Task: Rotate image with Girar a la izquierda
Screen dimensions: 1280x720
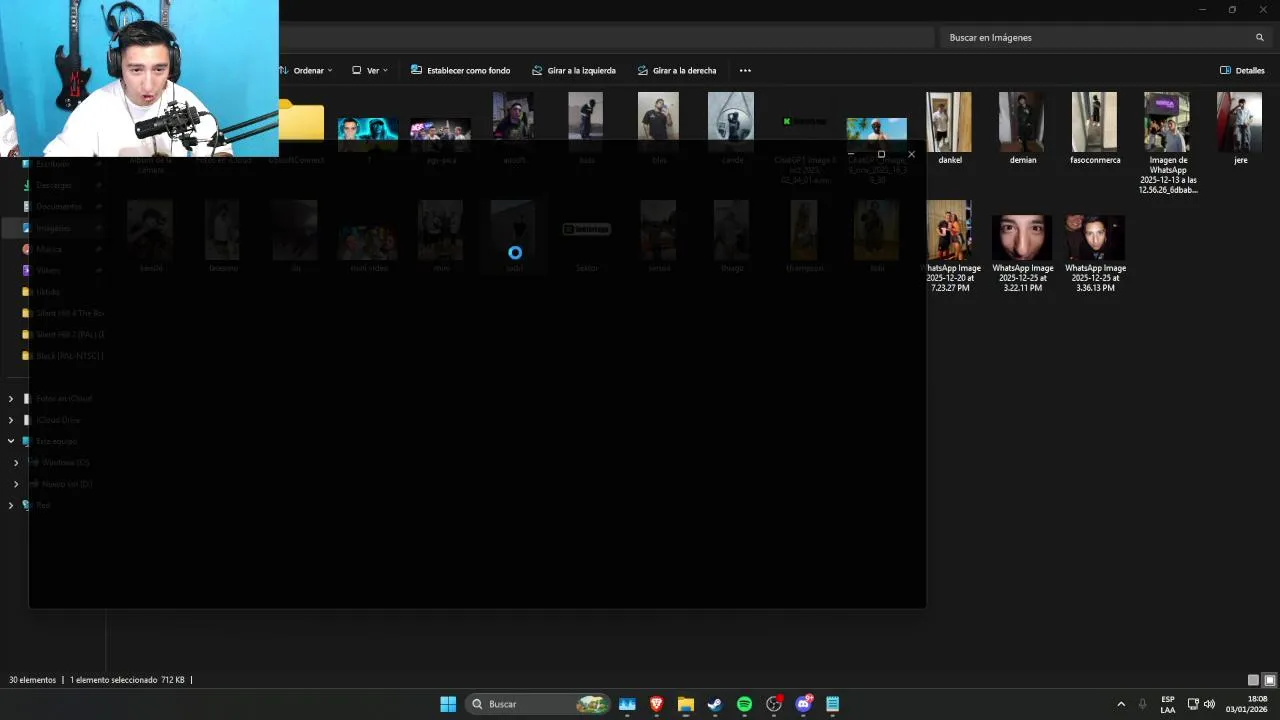Action: pyautogui.click(x=574, y=71)
